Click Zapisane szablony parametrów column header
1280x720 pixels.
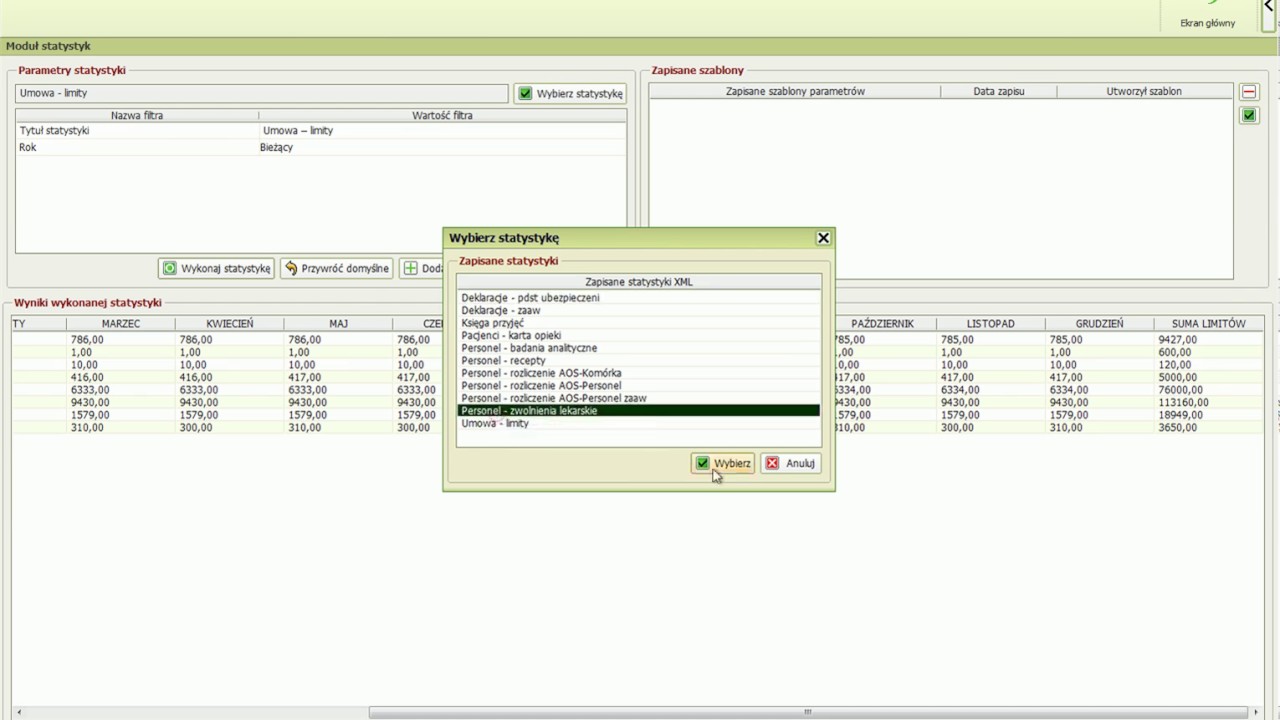795,91
